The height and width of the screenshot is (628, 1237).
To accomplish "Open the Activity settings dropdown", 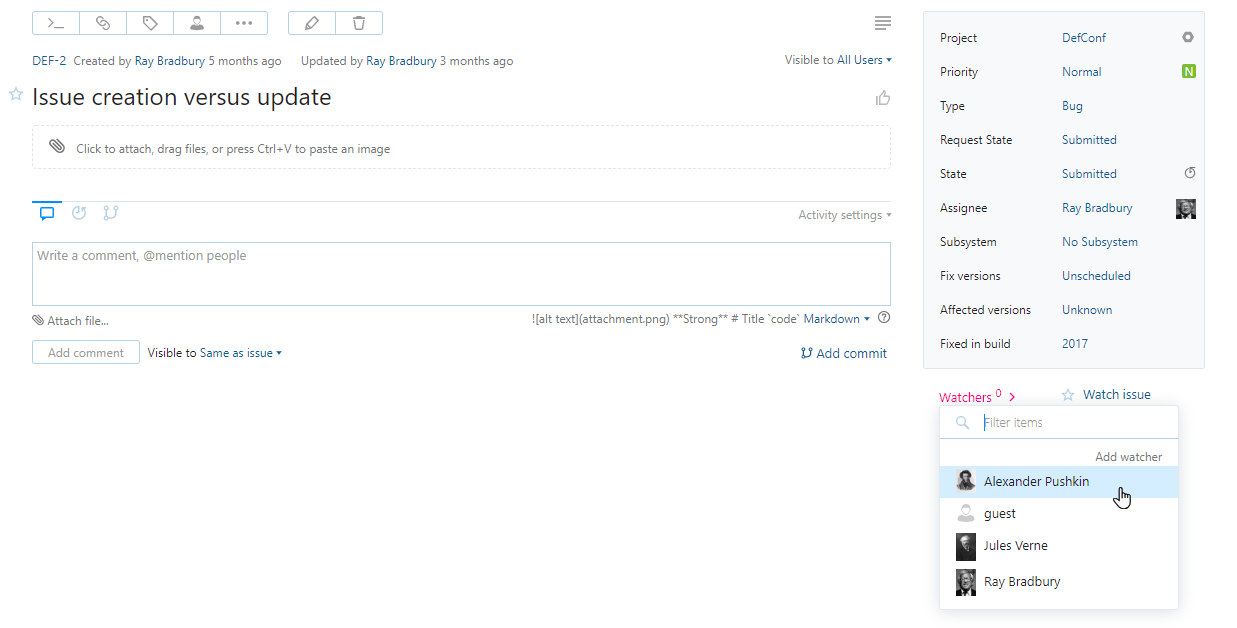I will tap(843, 214).
